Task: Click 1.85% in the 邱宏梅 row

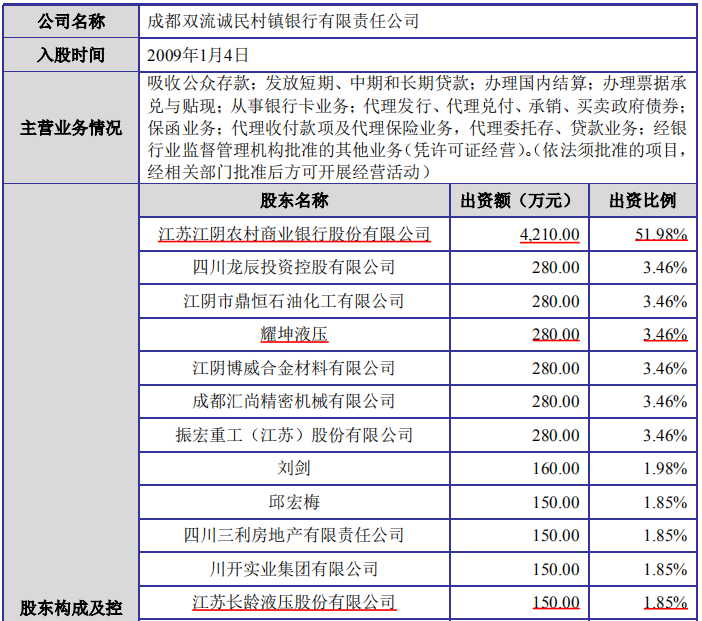Action: tap(665, 502)
